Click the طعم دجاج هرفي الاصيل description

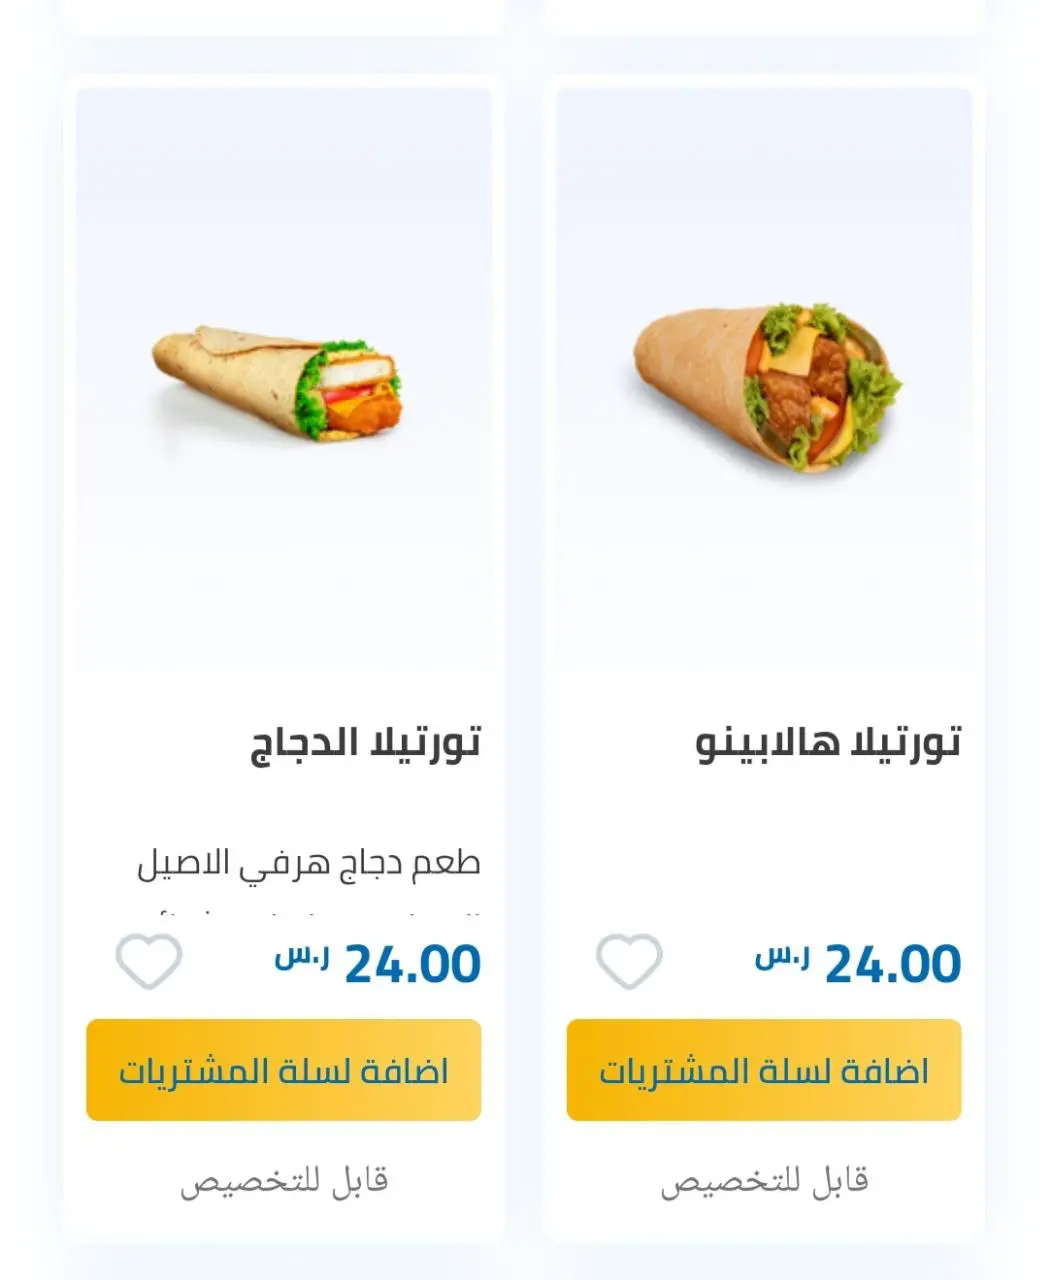(x=309, y=863)
